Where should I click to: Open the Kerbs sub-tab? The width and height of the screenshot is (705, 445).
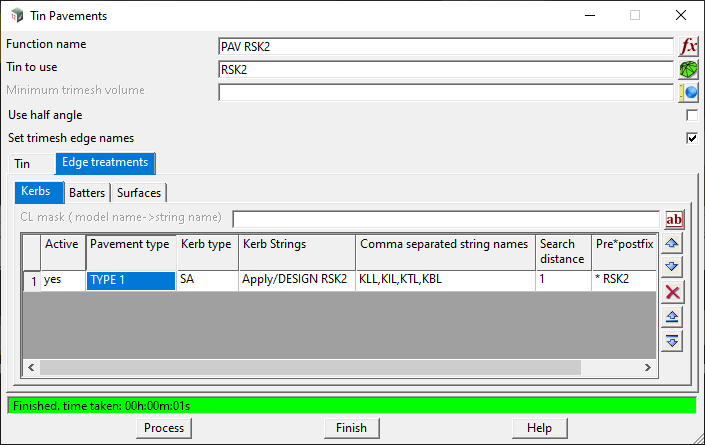tap(39, 191)
